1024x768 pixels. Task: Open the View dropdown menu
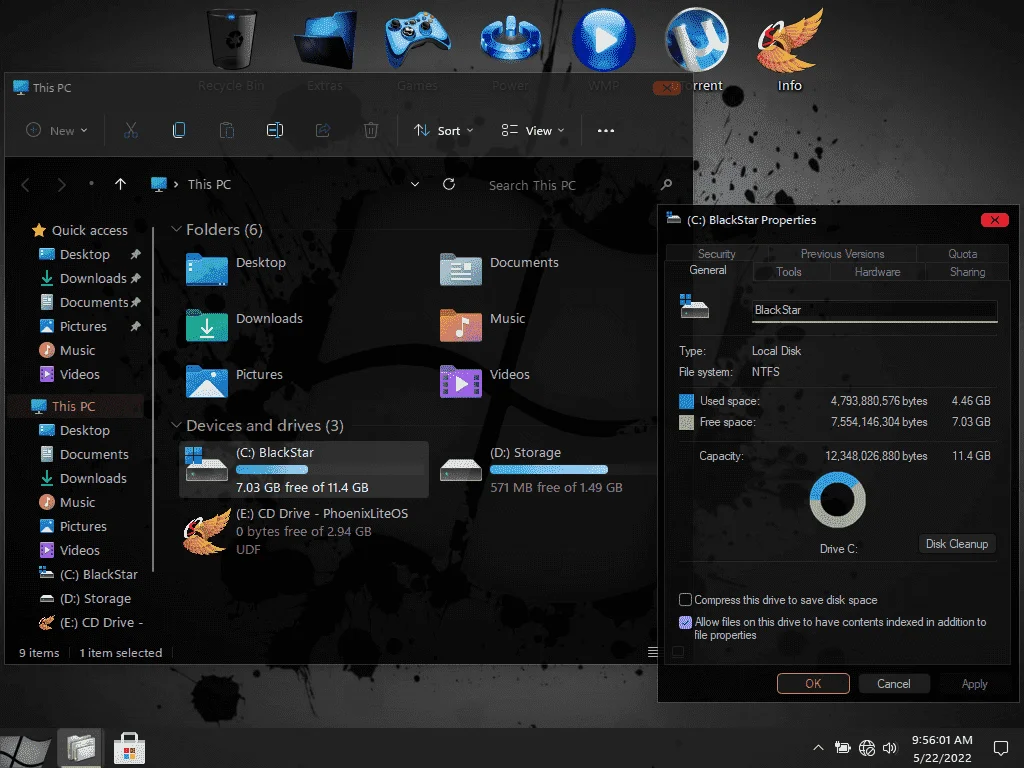533,131
